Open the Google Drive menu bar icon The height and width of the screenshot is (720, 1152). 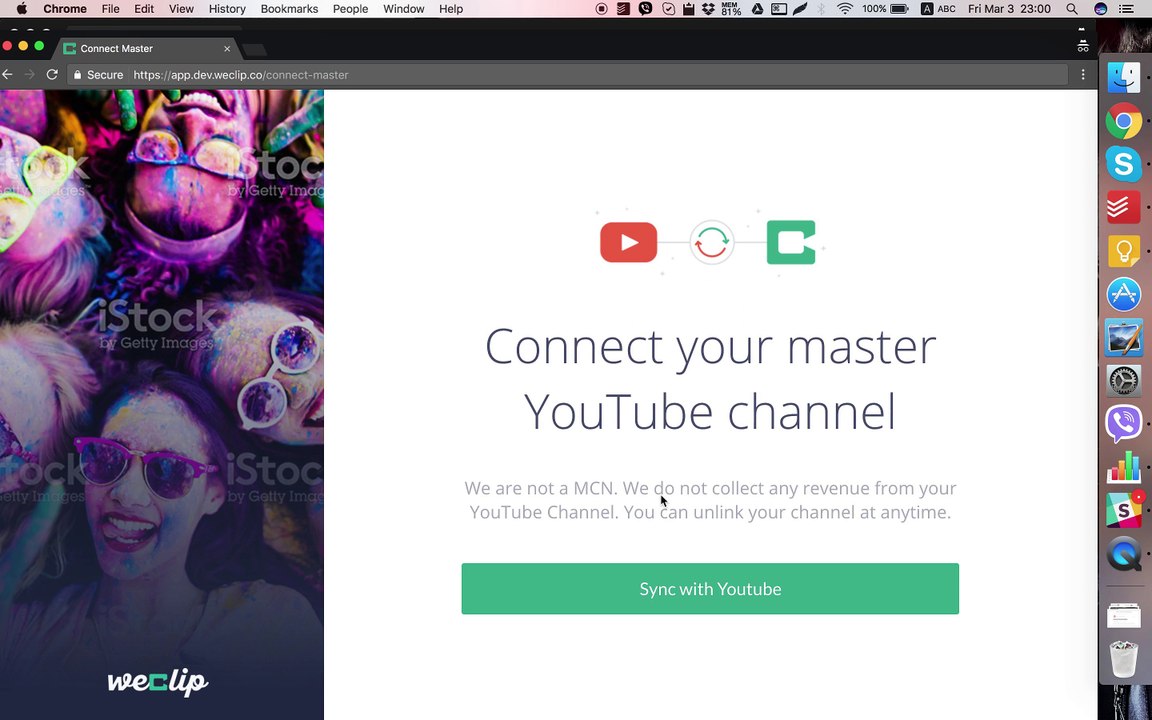tap(757, 9)
